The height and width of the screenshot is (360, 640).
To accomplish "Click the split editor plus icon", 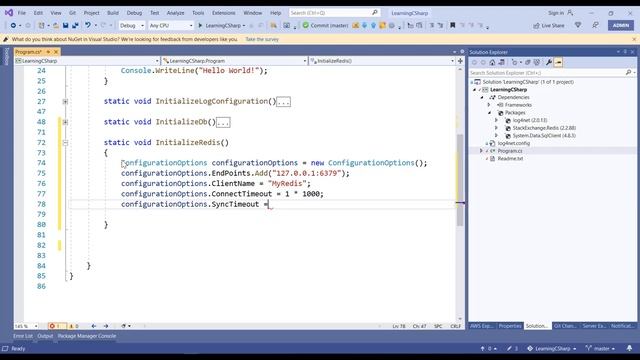I will (460, 61).
